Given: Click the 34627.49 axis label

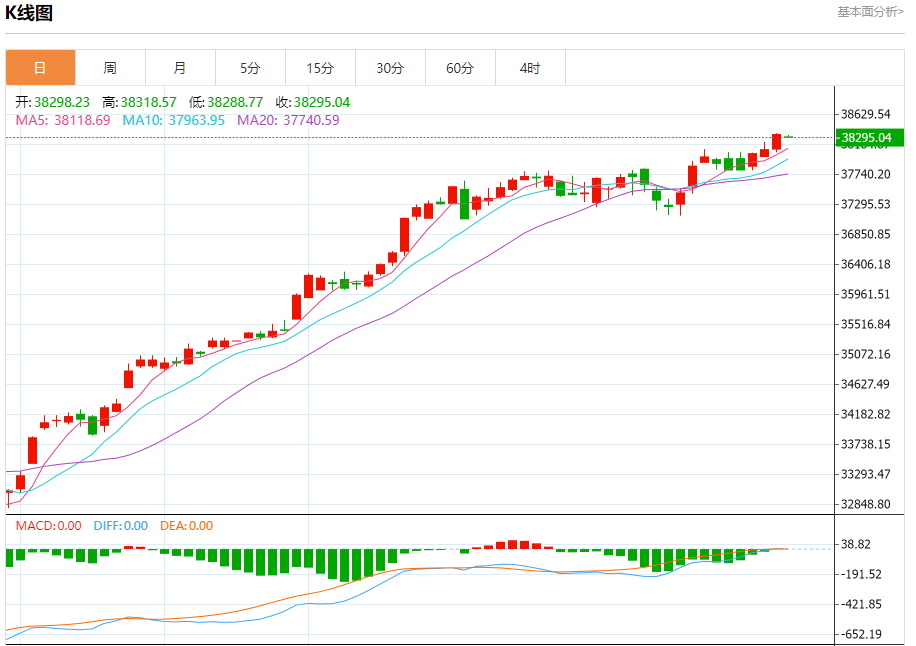Looking at the screenshot, I should point(866,384).
